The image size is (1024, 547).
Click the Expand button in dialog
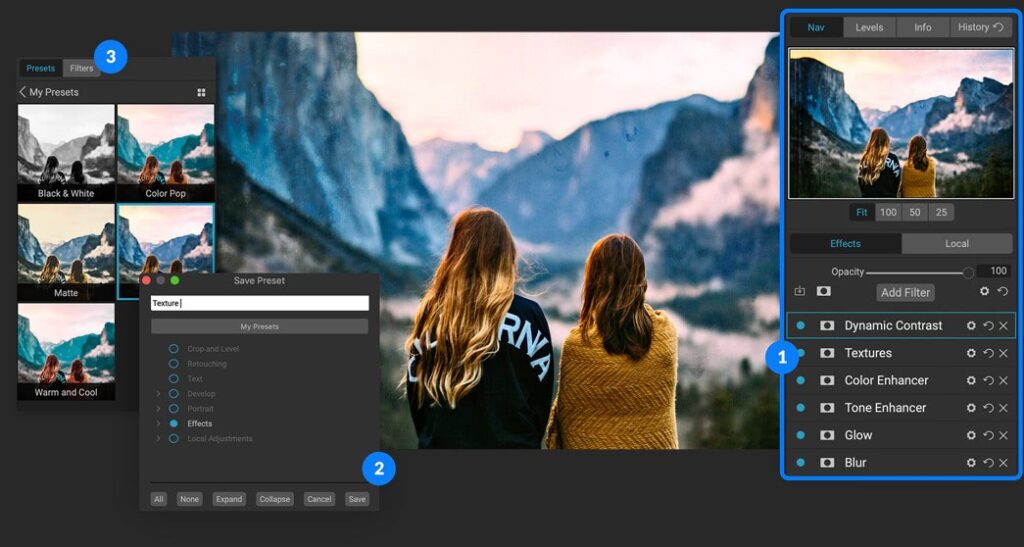click(x=229, y=499)
